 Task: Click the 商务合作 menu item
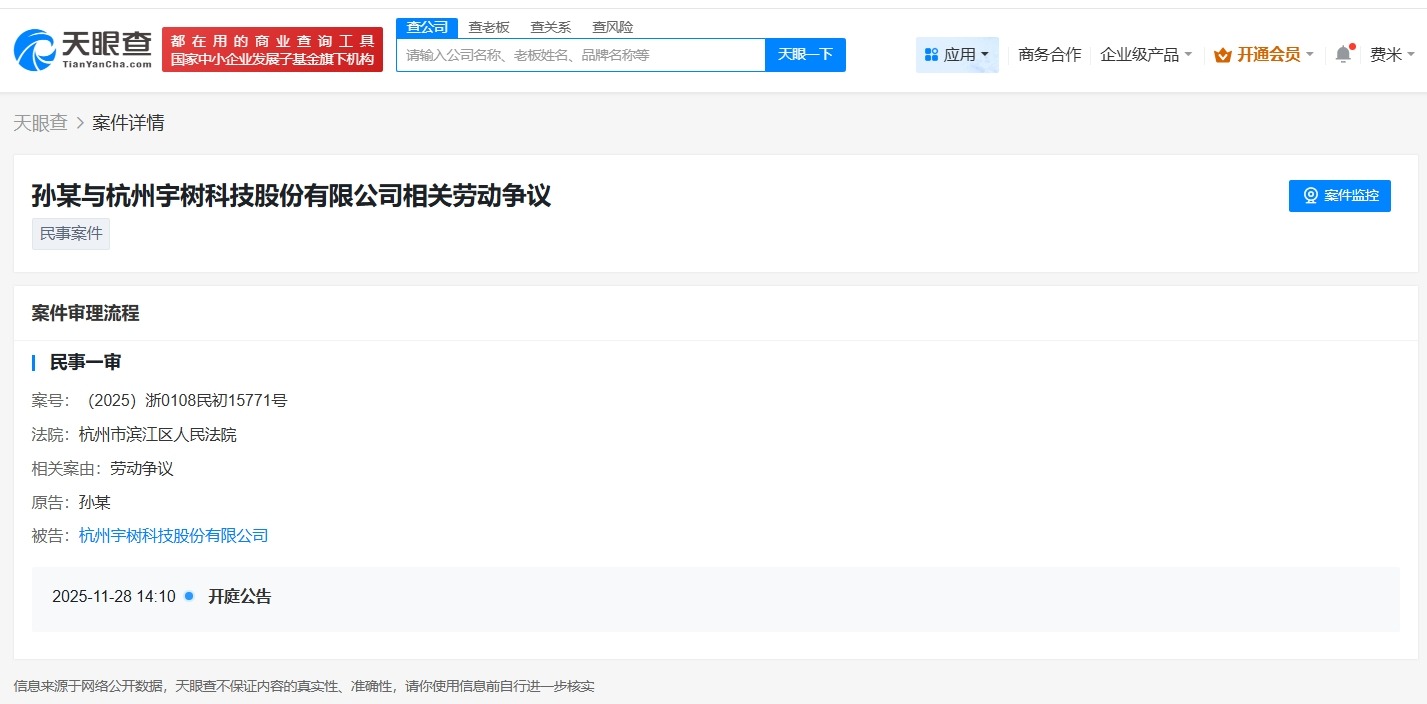tap(1048, 54)
